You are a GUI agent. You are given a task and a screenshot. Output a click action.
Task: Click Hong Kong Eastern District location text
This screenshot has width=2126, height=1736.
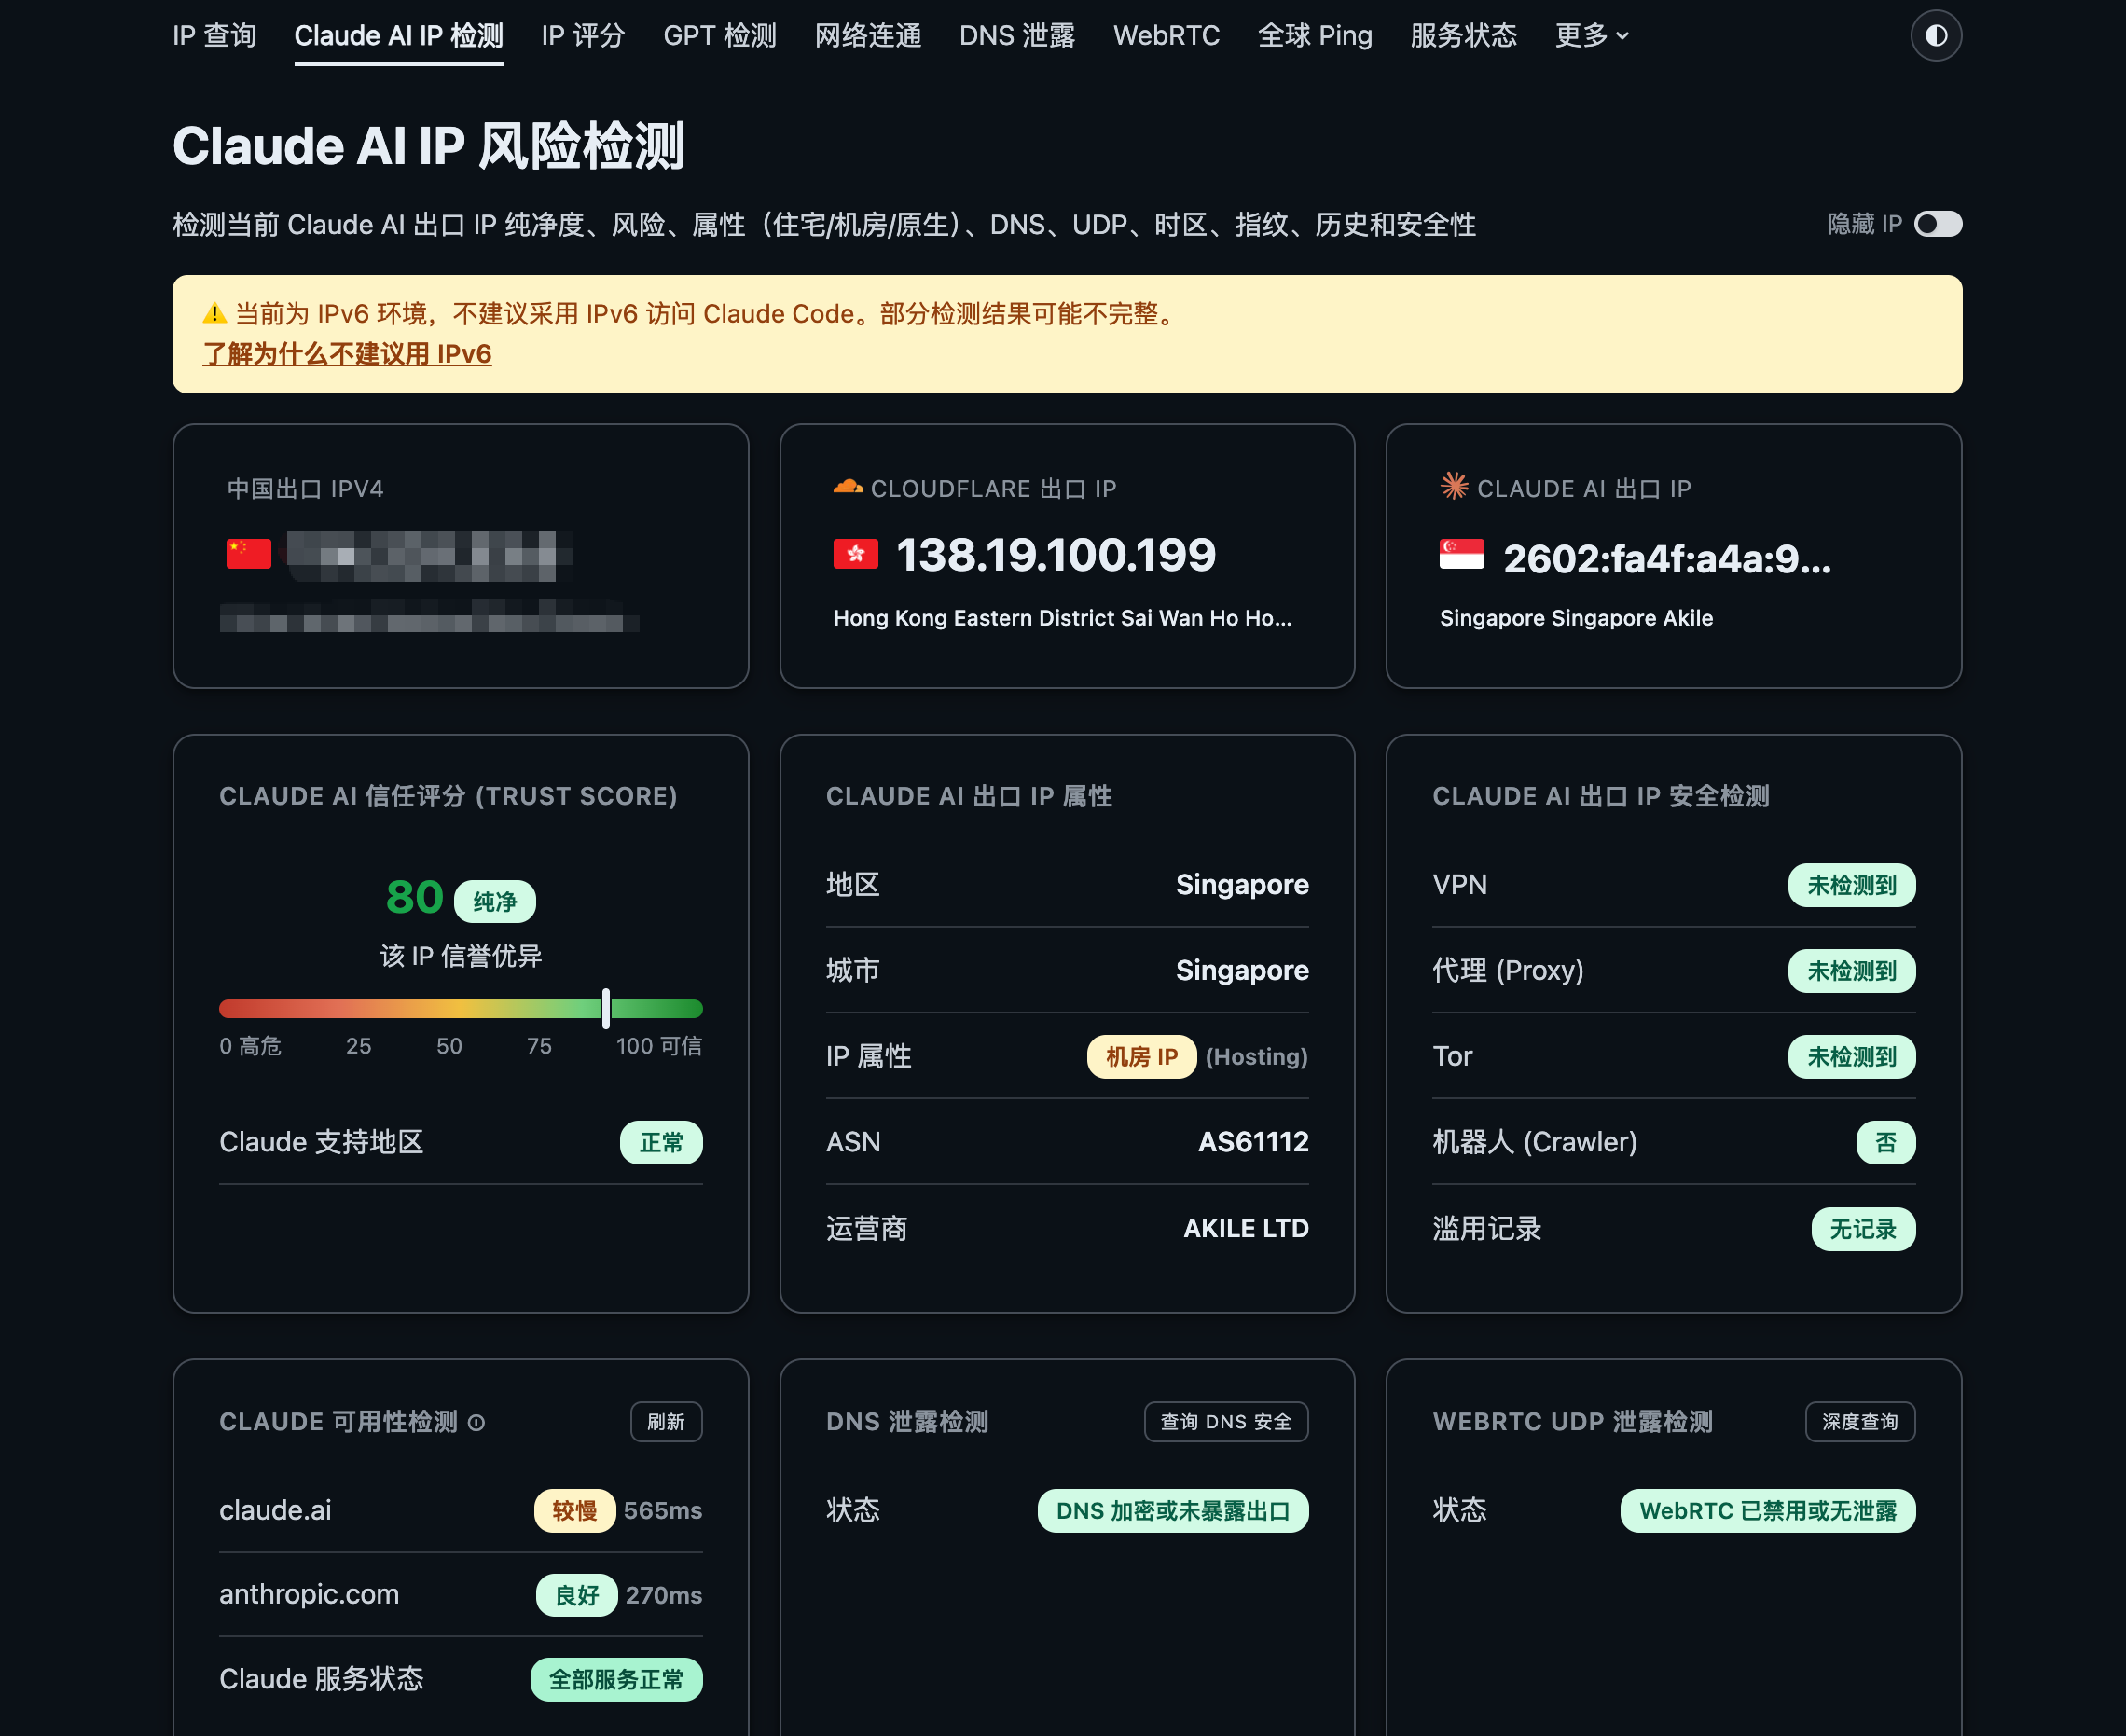(x=1062, y=618)
